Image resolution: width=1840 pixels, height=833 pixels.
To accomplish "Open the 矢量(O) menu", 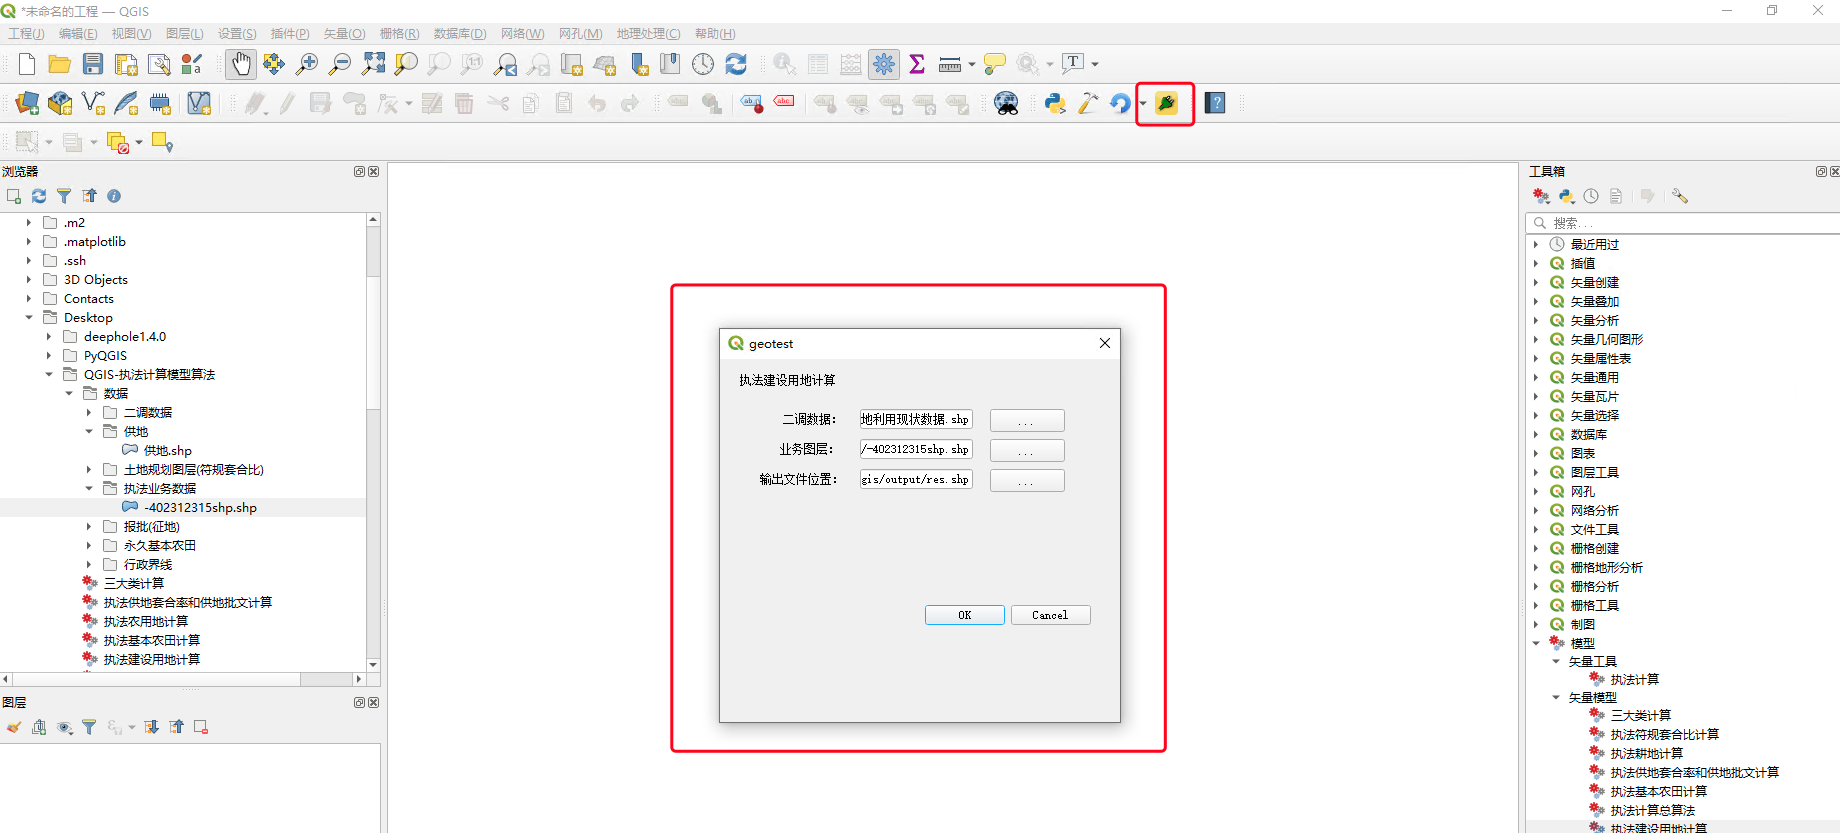I will (x=344, y=34).
